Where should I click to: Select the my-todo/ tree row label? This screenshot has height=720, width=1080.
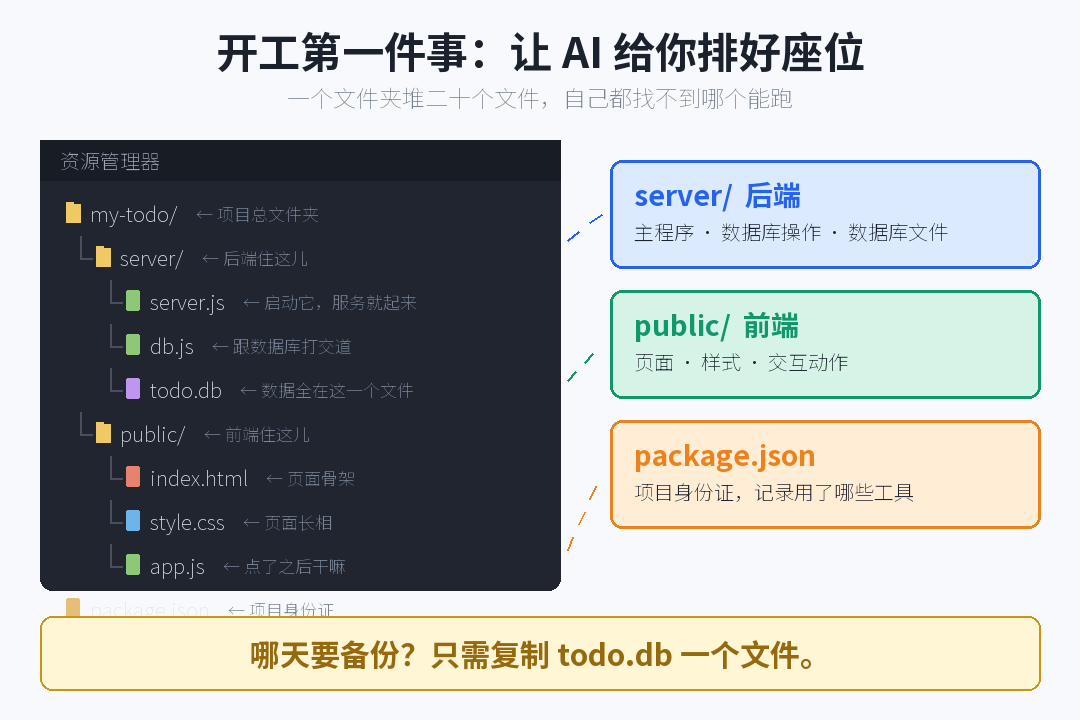click(134, 215)
